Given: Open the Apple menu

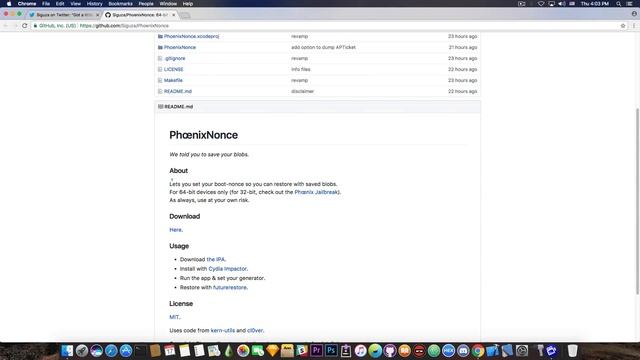Looking at the screenshot, I should click(x=9, y=4).
